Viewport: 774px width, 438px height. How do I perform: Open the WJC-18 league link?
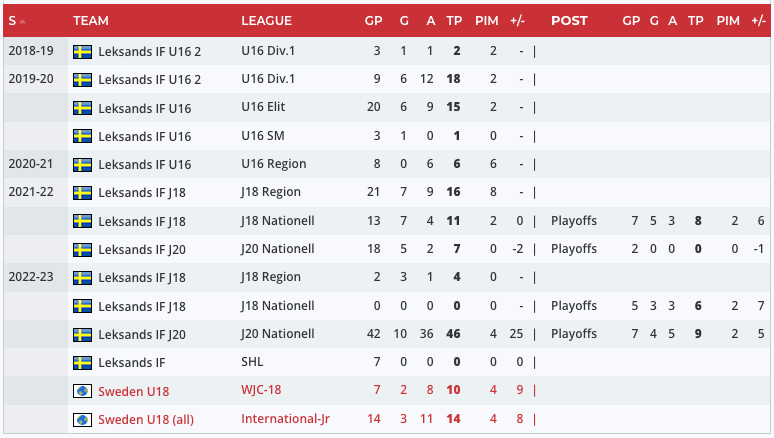point(262,390)
